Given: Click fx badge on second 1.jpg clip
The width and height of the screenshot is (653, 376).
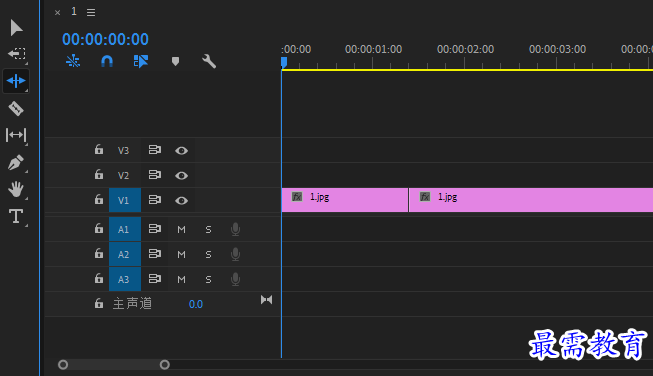Looking at the screenshot, I should 425,197.
